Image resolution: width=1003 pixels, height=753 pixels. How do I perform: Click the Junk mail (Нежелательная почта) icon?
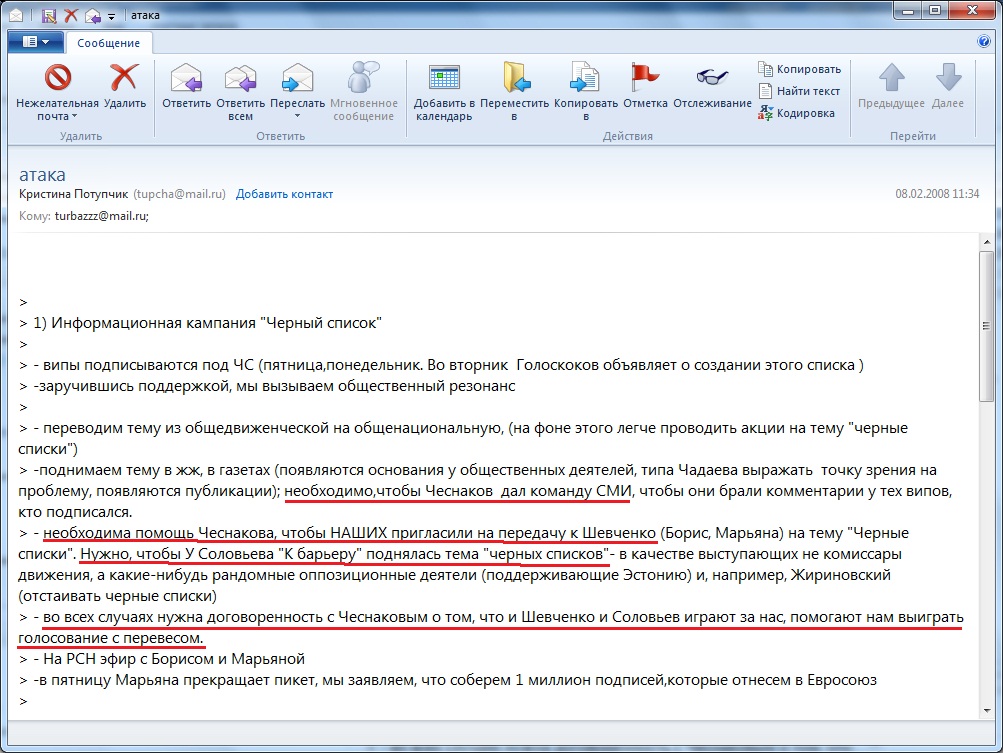(x=57, y=78)
